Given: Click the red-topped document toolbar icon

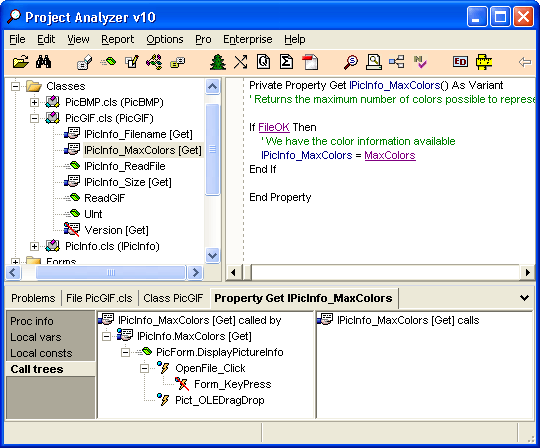Looking at the screenshot, I should (x=310, y=62).
